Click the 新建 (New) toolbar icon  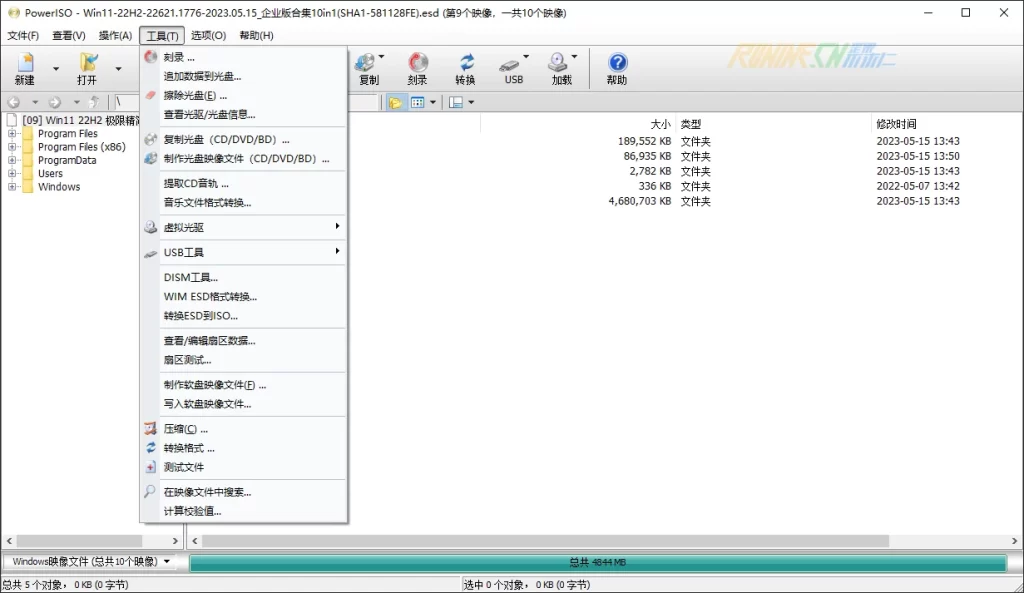tap(25, 68)
